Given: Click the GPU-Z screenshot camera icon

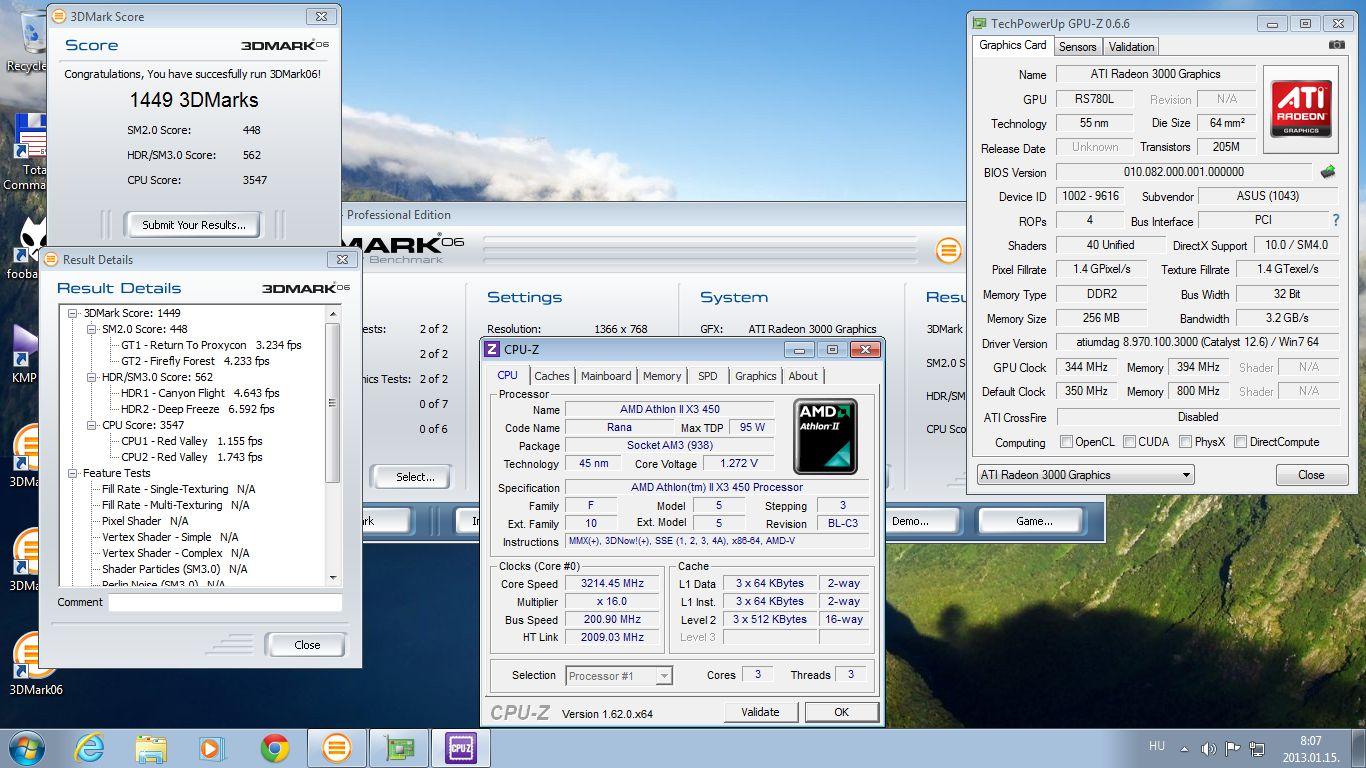Looking at the screenshot, I should pyautogui.click(x=1336, y=46).
